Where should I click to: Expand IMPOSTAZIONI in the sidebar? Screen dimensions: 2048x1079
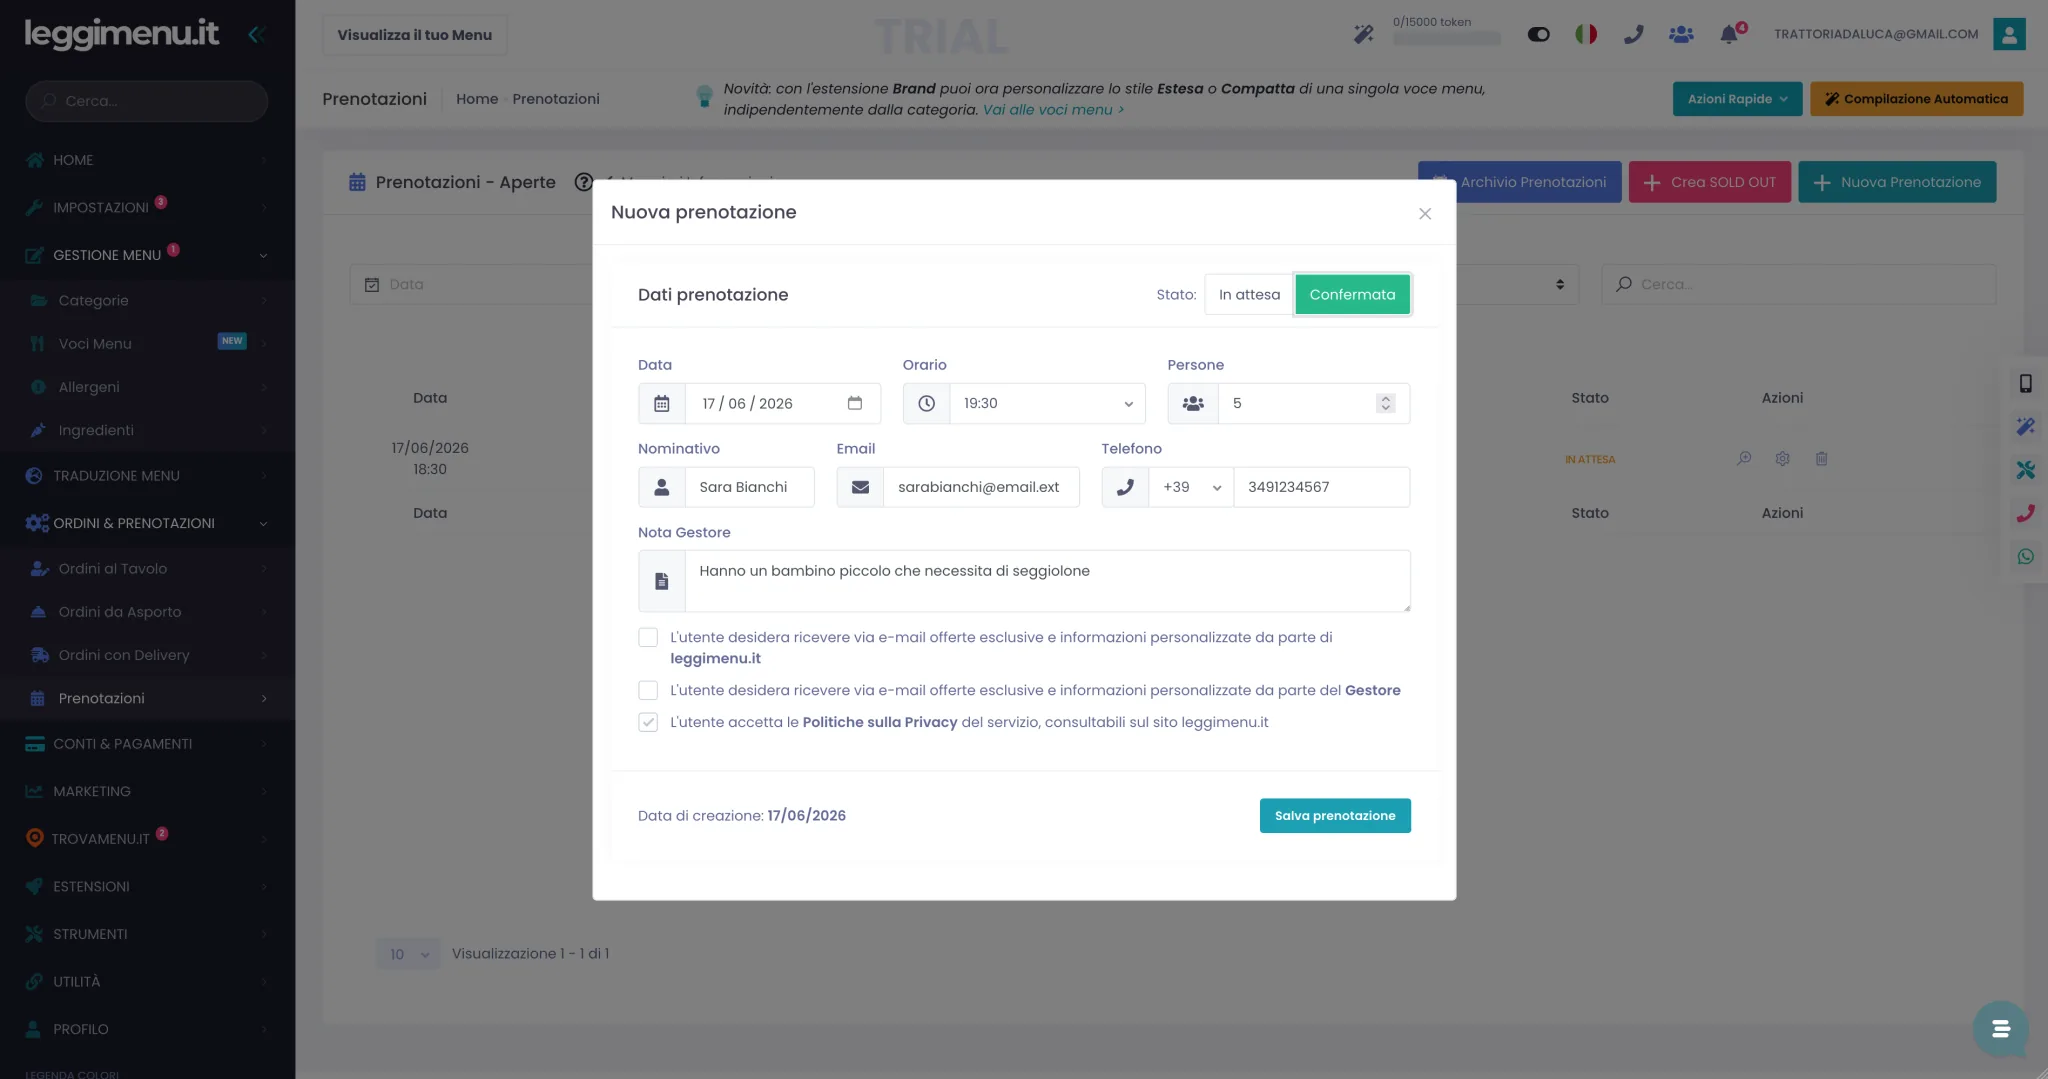pos(147,207)
